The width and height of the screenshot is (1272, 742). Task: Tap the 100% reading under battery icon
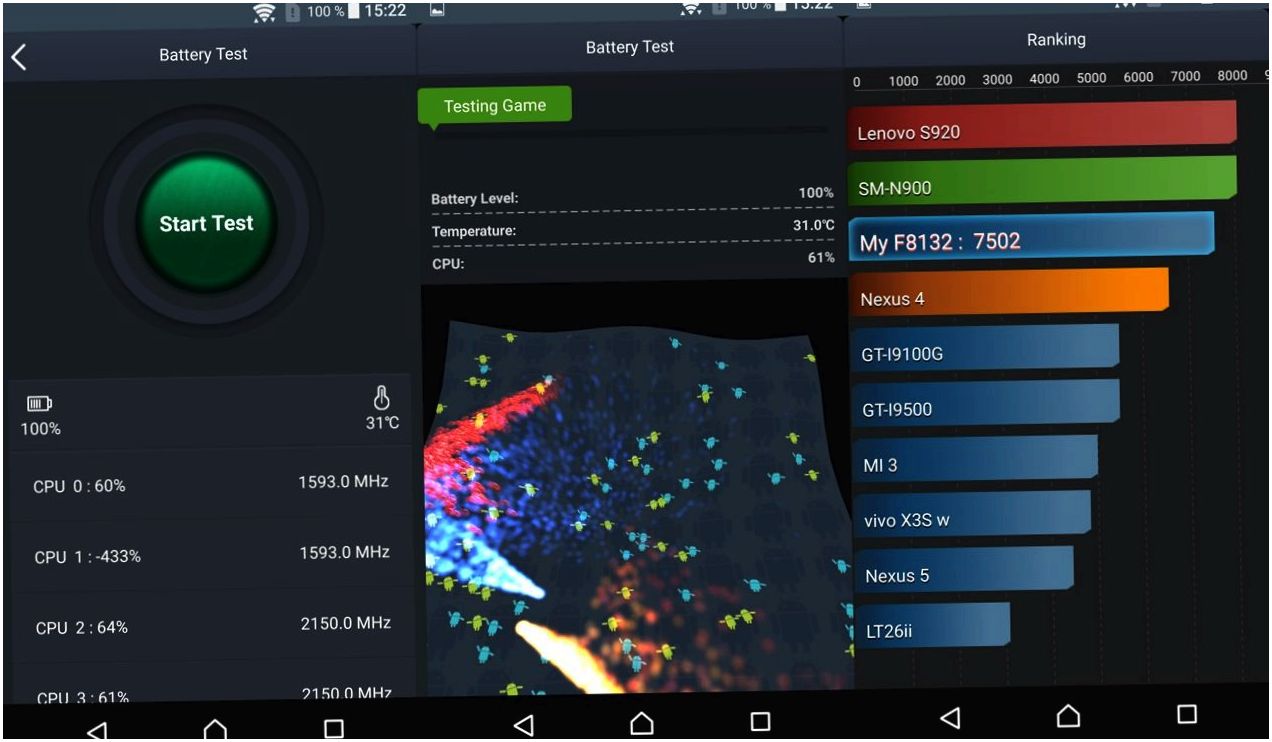(41, 429)
